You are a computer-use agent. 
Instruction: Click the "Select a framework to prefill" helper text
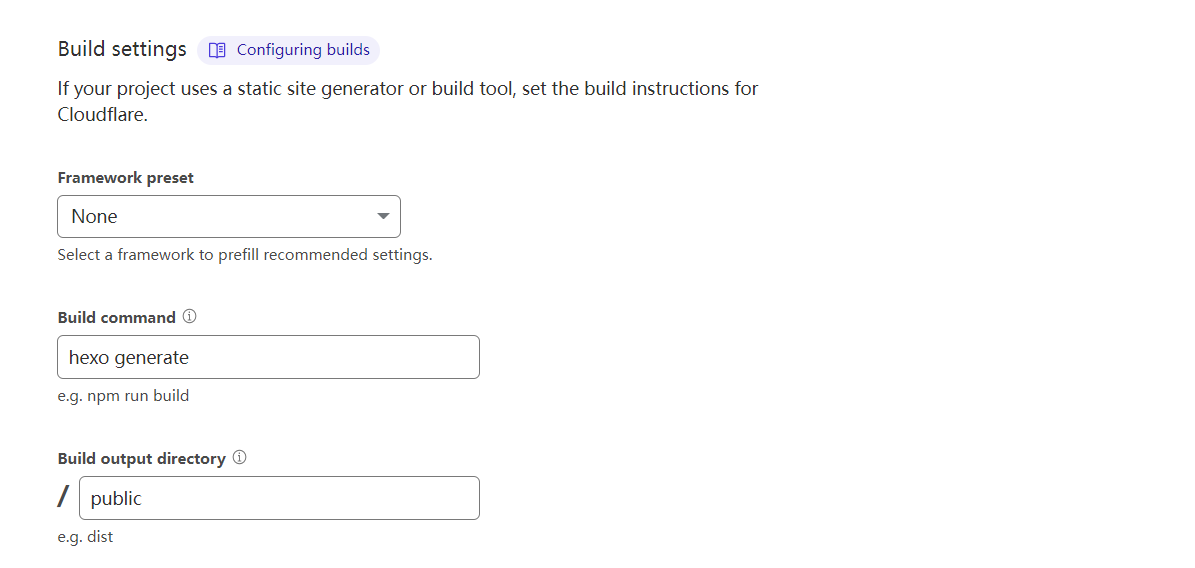(x=245, y=255)
